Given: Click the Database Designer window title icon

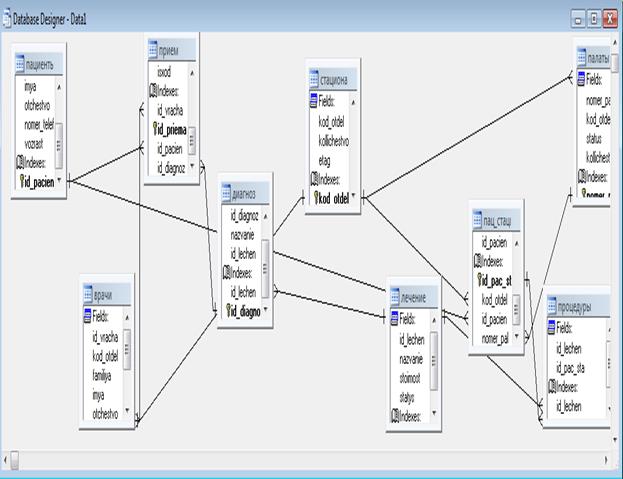Looking at the screenshot, I should coord(8,19).
